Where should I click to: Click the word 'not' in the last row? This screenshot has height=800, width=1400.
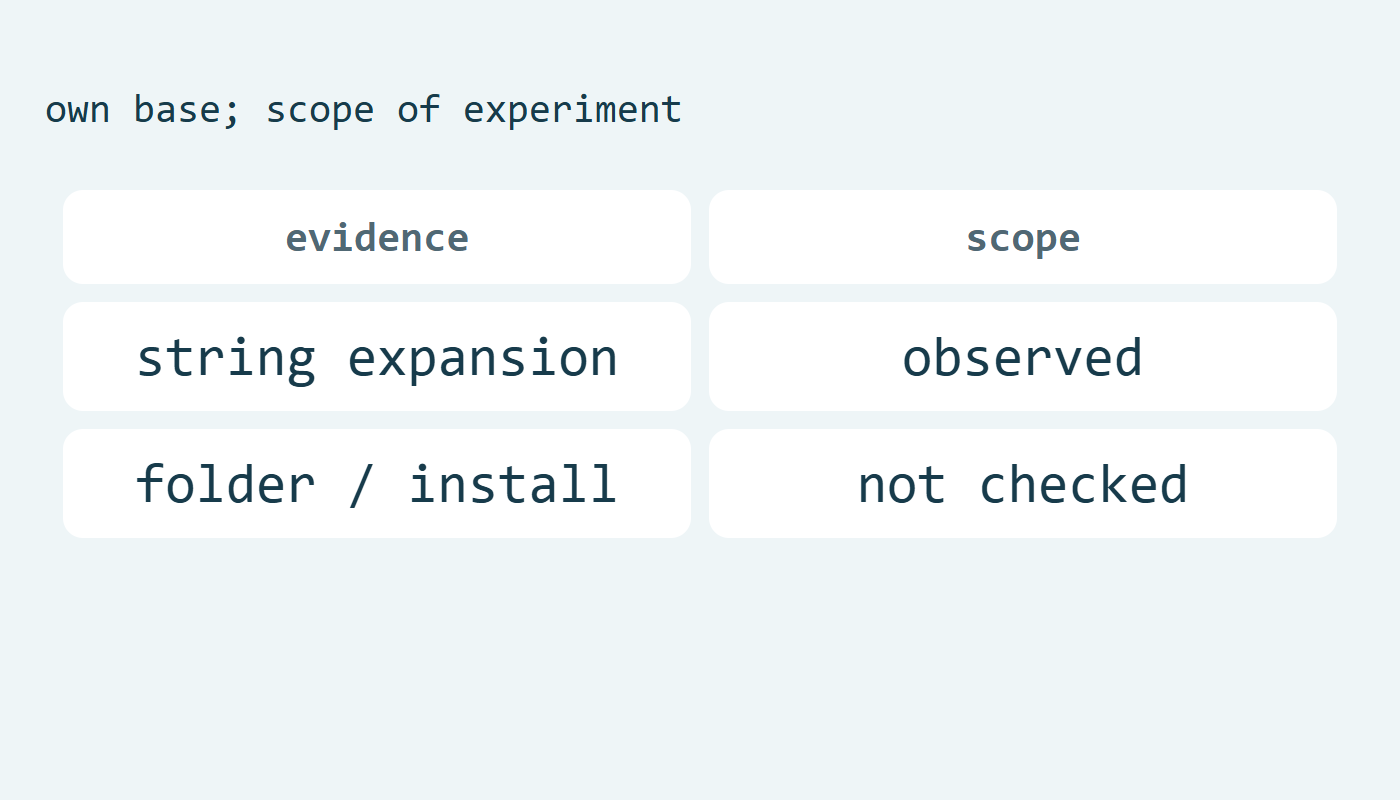coord(902,485)
